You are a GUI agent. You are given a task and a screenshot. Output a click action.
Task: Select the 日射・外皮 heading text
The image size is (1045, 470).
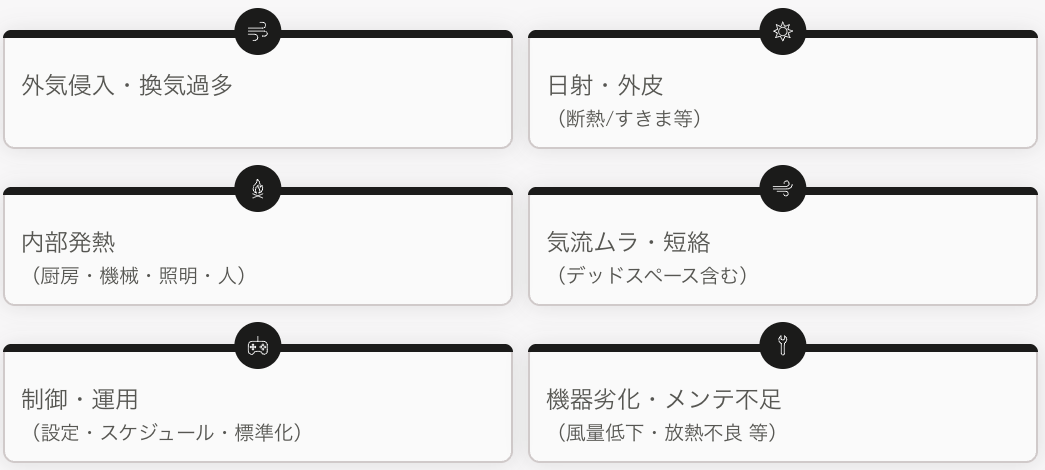click(x=605, y=86)
